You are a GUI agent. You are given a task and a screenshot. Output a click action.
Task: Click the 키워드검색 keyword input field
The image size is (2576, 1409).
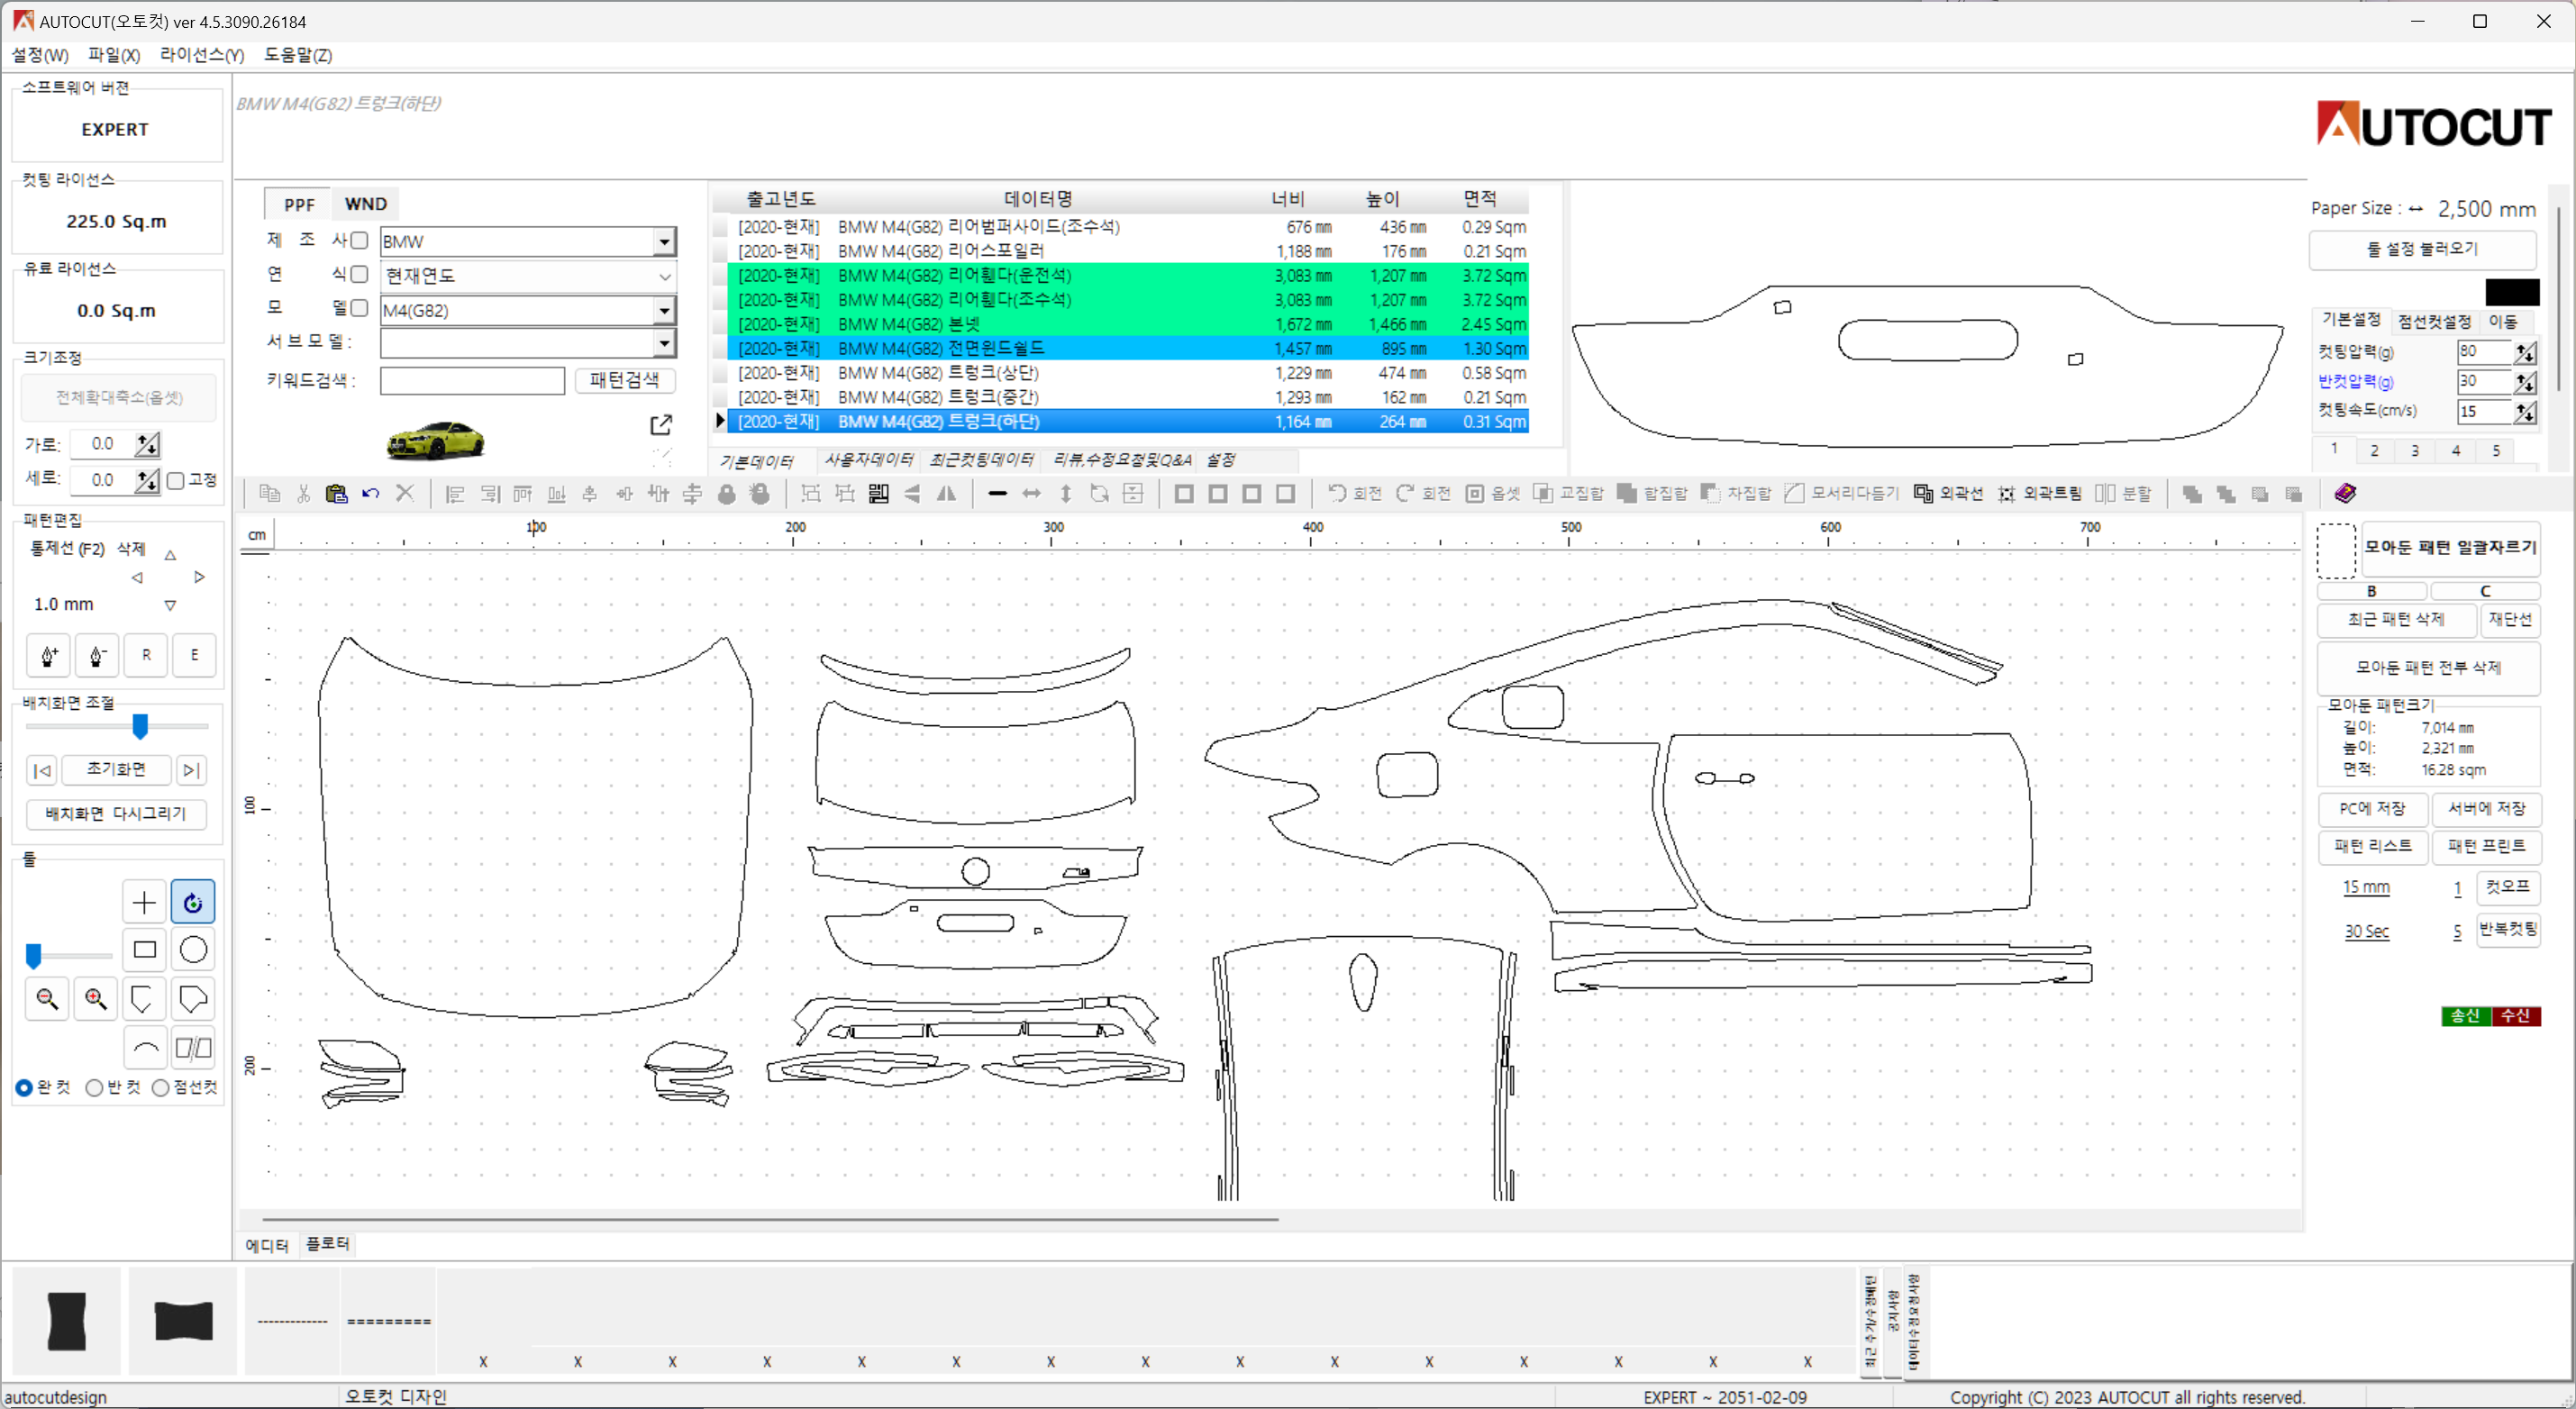[x=472, y=381]
